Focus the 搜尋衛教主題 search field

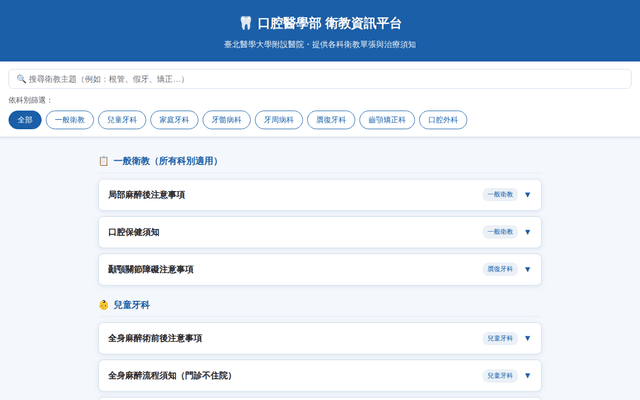click(x=320, y=79)
